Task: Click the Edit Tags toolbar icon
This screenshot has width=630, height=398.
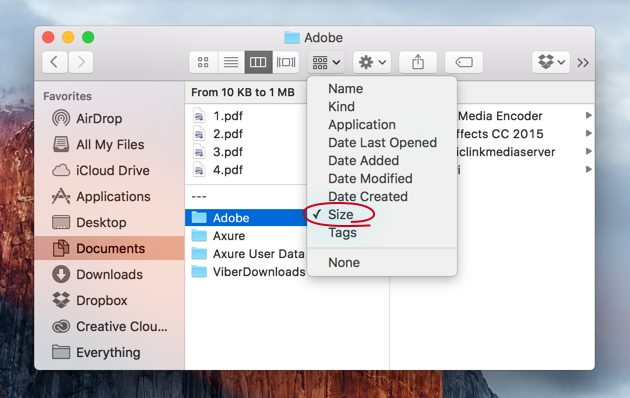Action: [464, 62]
